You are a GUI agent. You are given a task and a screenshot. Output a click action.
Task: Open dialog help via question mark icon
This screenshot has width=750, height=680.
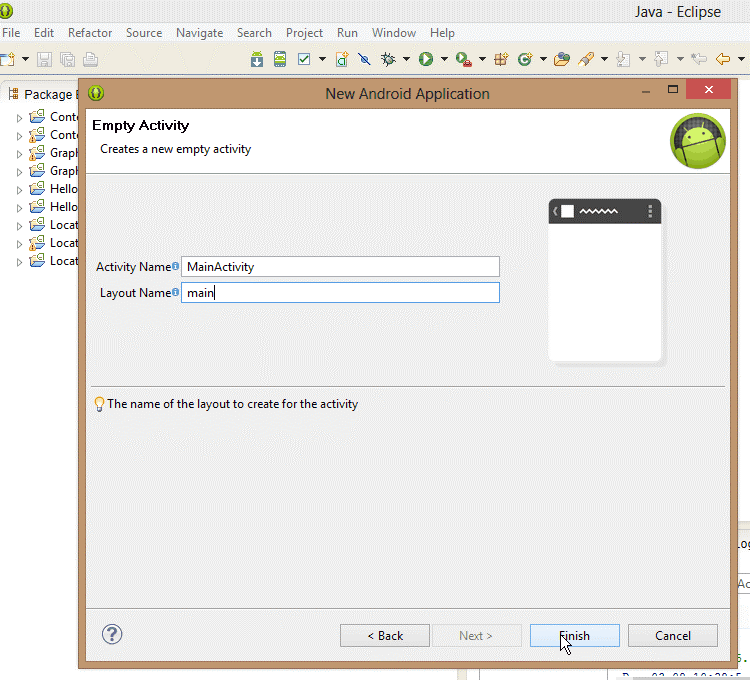pos(112,635)
